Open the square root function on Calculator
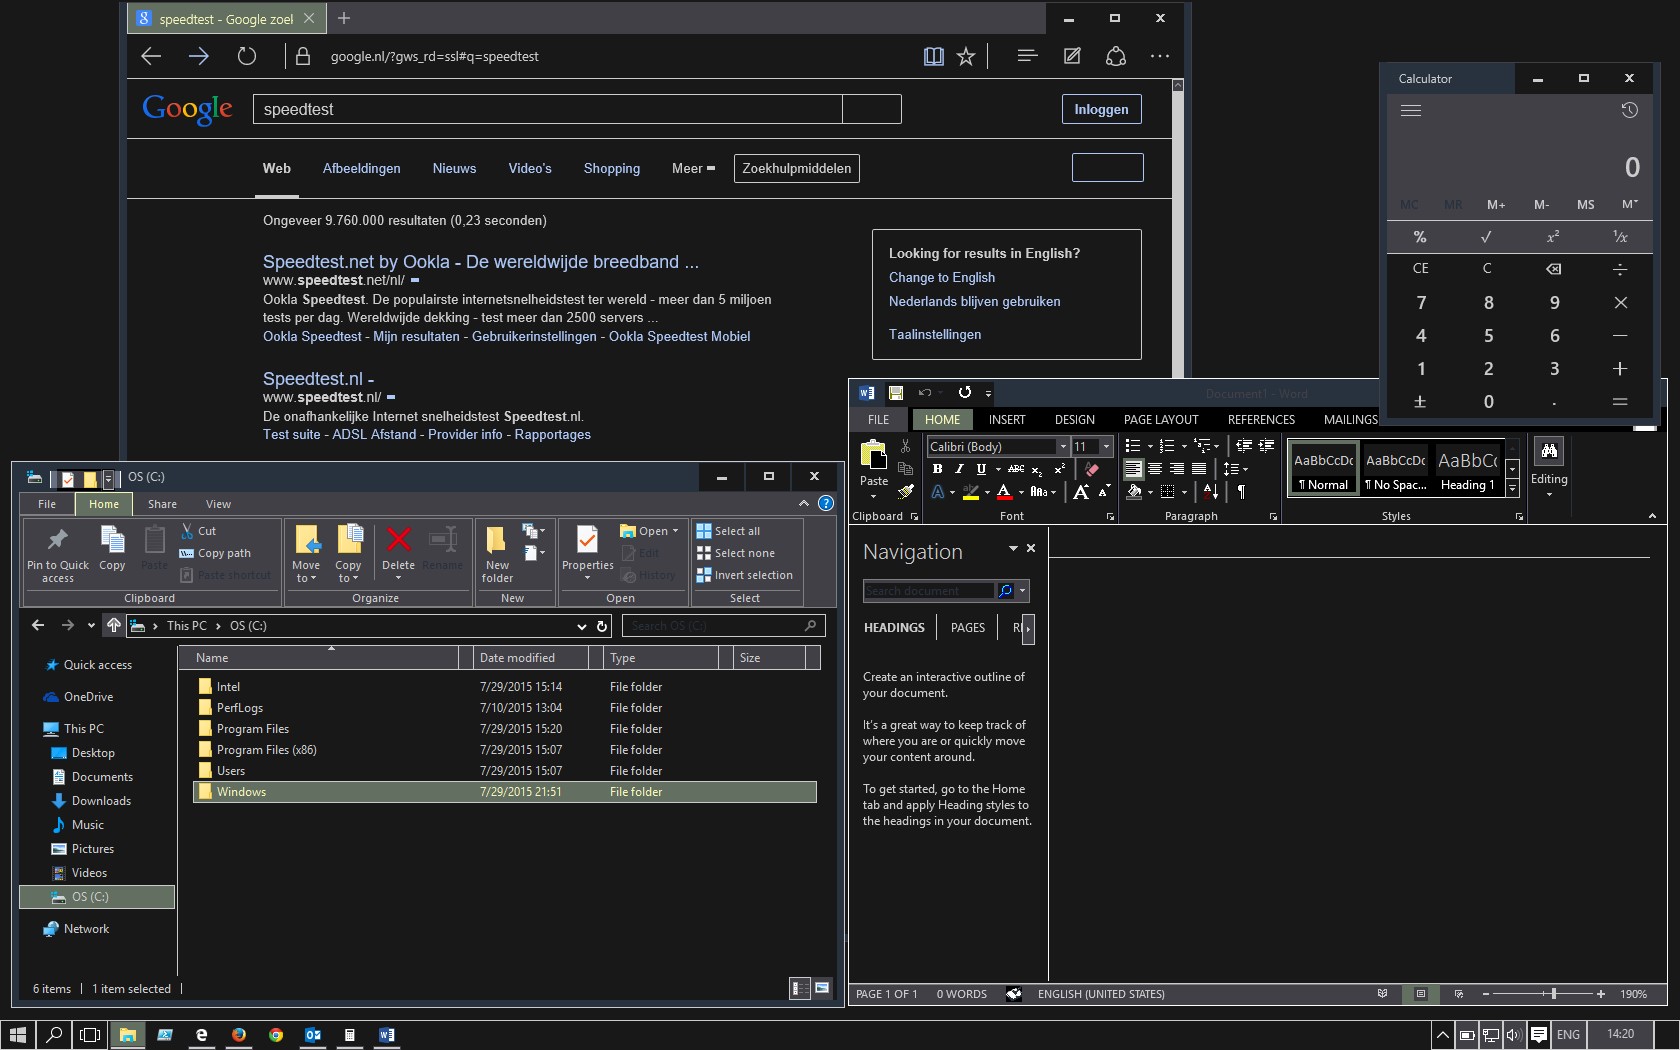 (x=1488, y=237)
